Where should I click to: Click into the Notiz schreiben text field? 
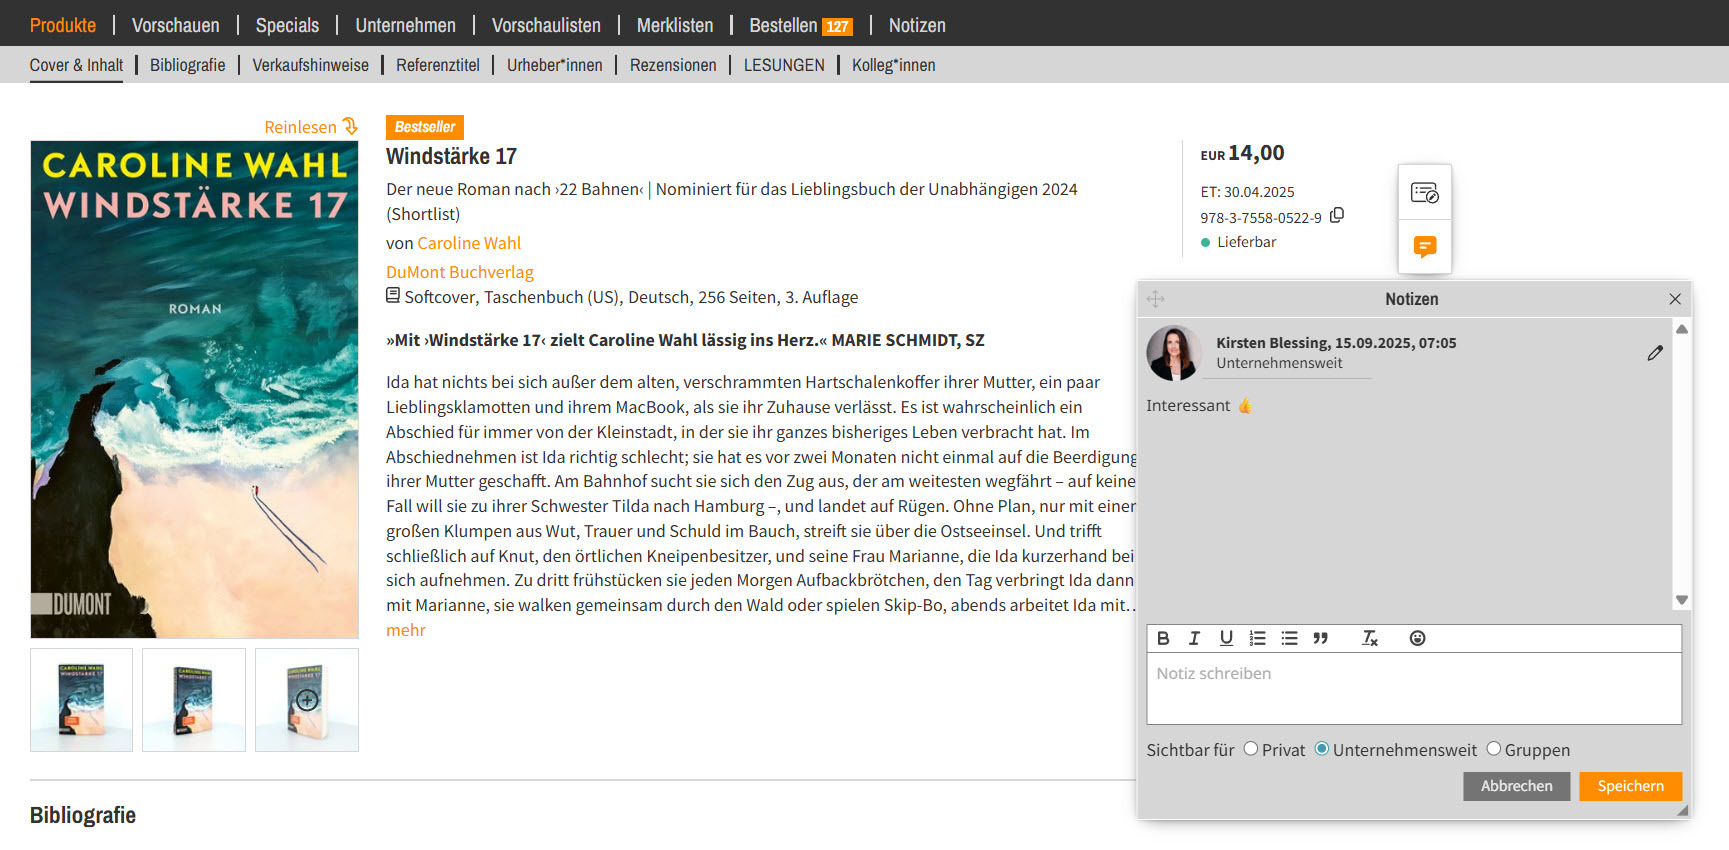[x=1414, y=689]
